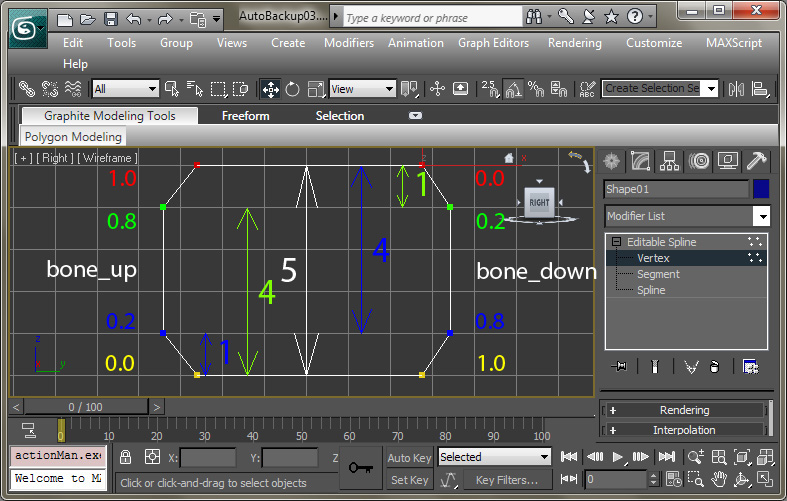The height and width of the screenshot is (501, 787).
Task: Click the Go to Start playback button
Action: coord(569,457)
